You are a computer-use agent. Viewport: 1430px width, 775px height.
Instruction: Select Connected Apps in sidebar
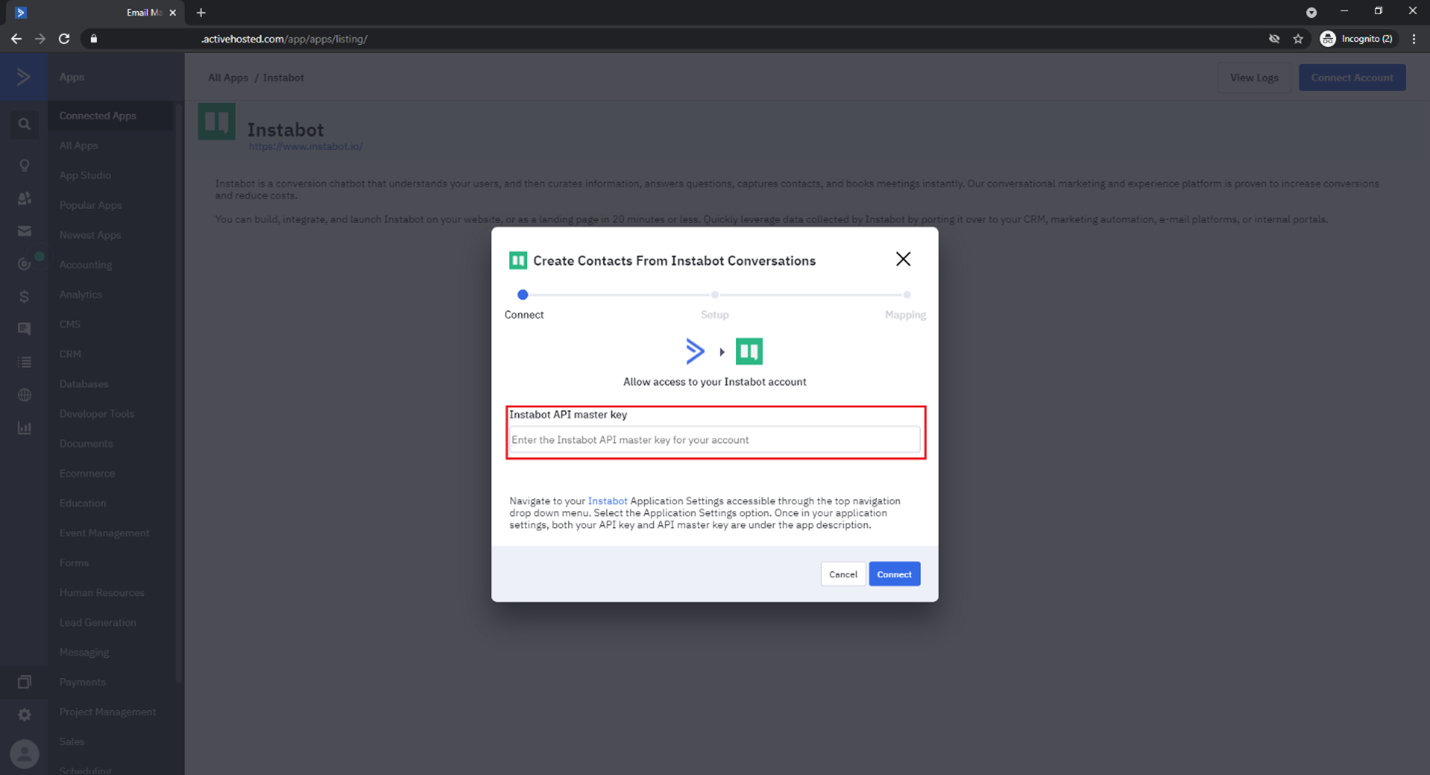point(97,116)
